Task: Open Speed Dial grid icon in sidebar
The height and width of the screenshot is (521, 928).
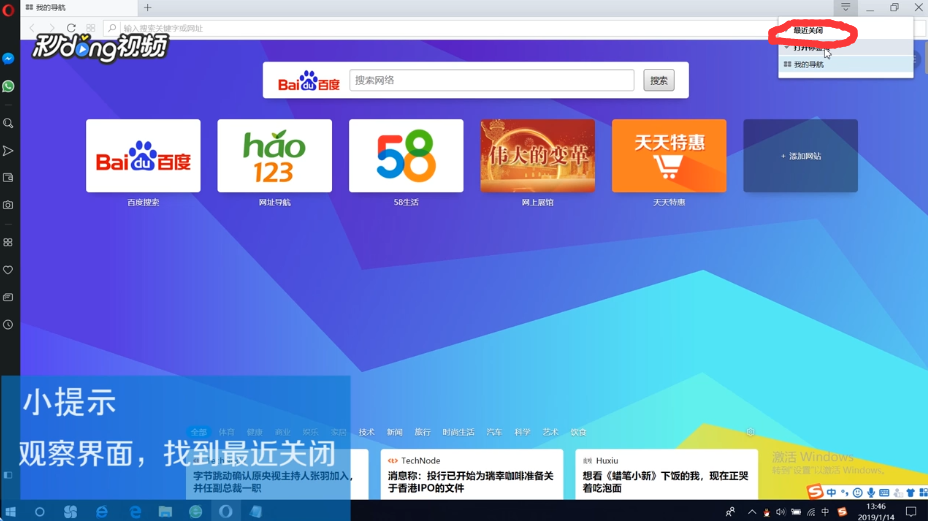Action: (x=8, y=242)
